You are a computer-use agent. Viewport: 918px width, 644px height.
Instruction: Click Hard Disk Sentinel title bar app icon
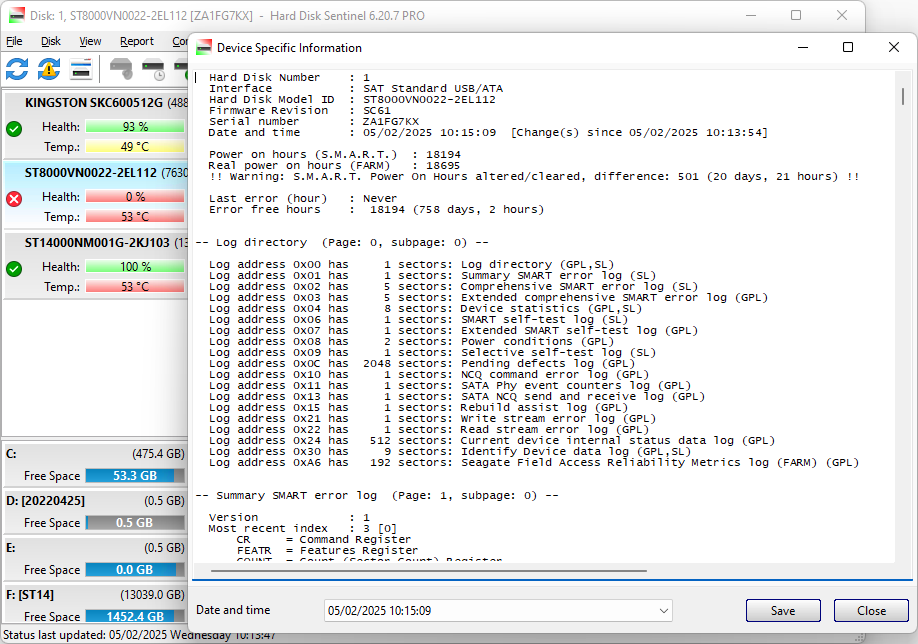pos(17,15)
